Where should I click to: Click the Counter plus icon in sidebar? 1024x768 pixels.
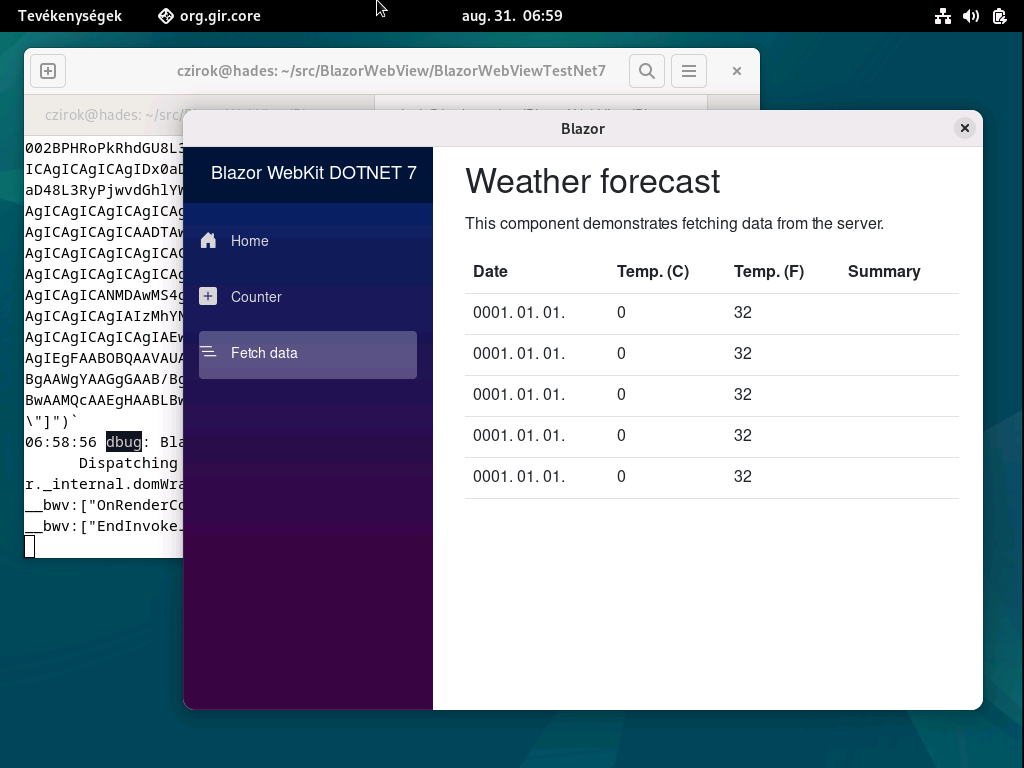pyautogui.click(x=209, y=296)
